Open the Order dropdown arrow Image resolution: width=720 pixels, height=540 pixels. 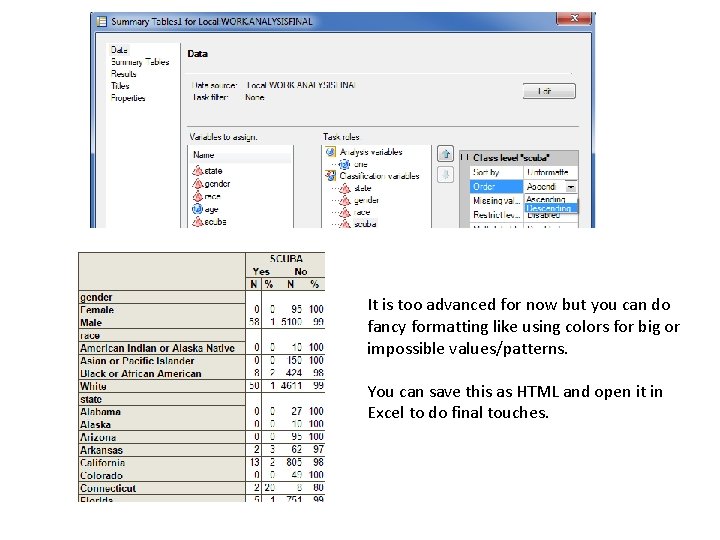click(x=570, y=187)
